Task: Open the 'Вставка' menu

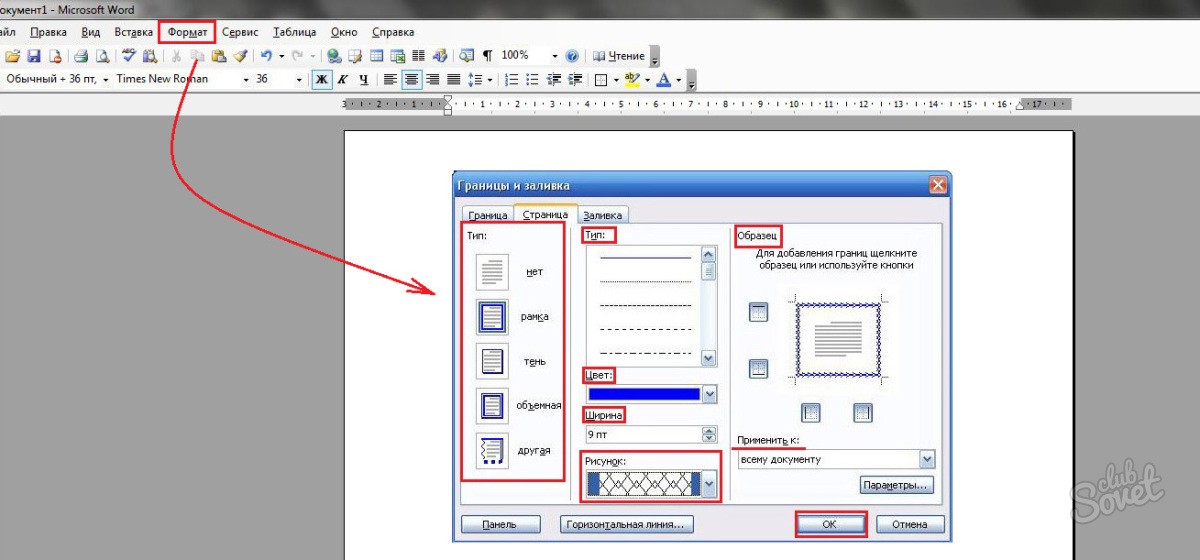Action: tap(134, 32)
